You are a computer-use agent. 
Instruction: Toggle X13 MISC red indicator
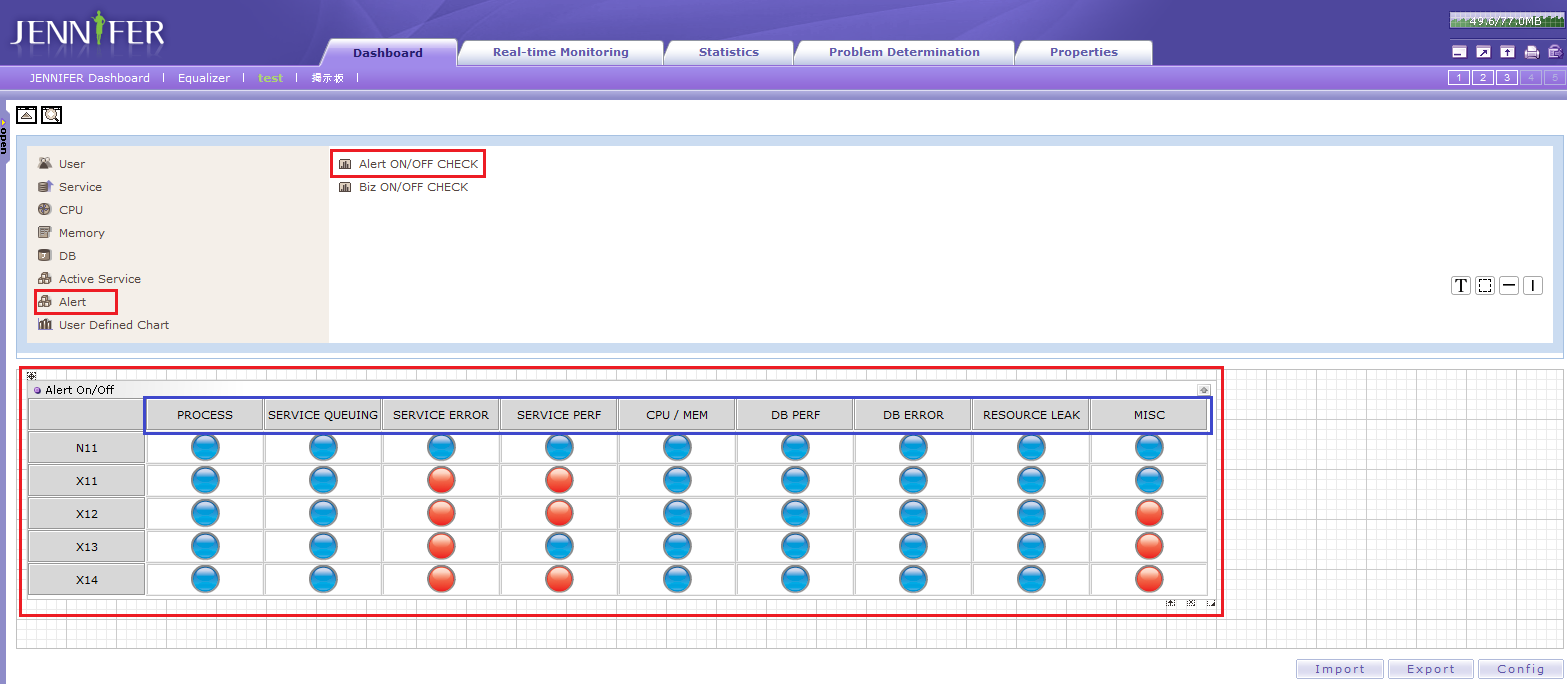[1149, 547]
